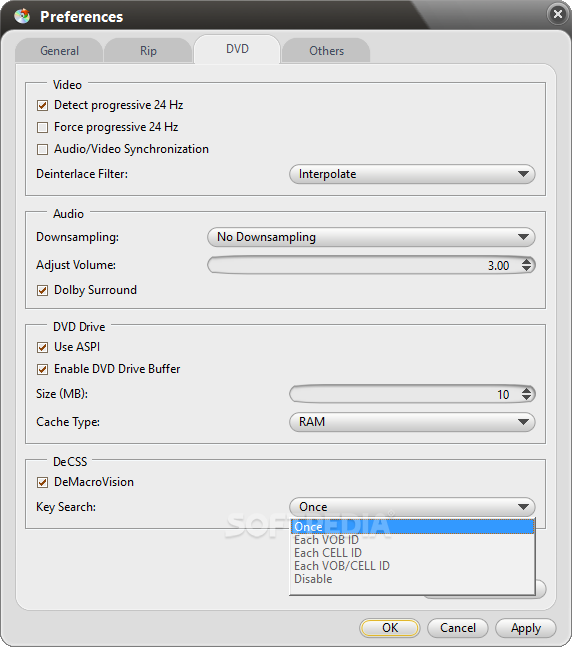This screenshot has width=572, height=647.
Task: Enable Force progressive 24 Hz
Action: (x=43, y=127)
